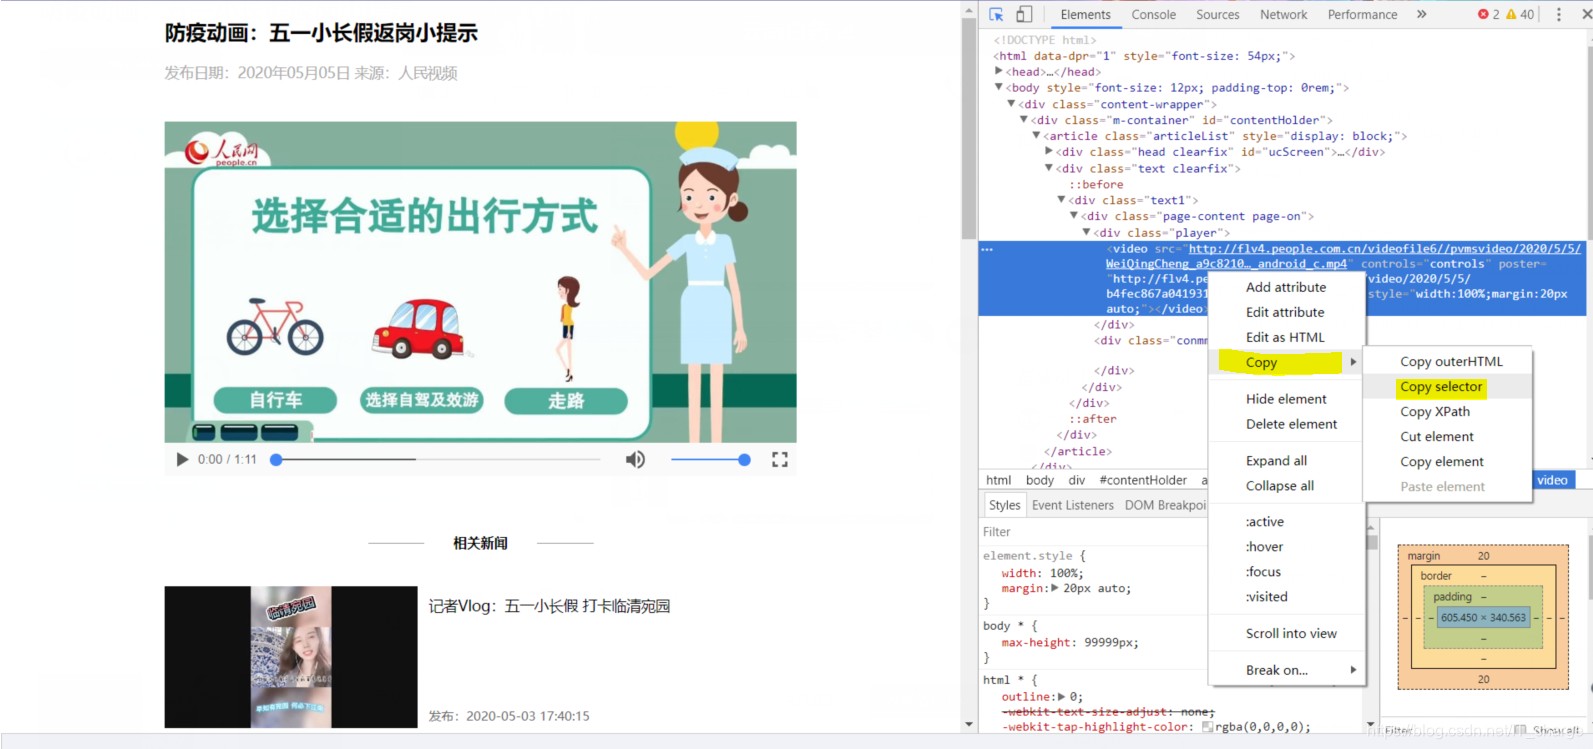Select html in the breadcrumb bar
This screenshot has height=749, width=1593.
998,480
